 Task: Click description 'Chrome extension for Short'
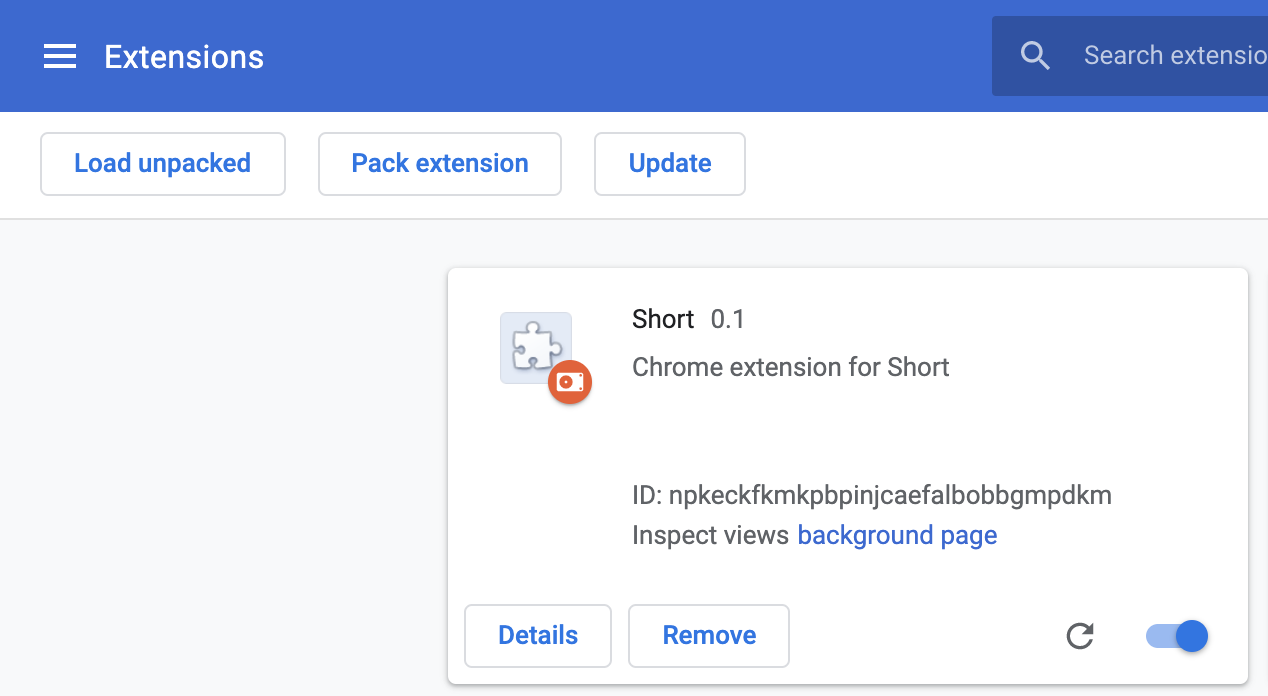coord(791,367)
